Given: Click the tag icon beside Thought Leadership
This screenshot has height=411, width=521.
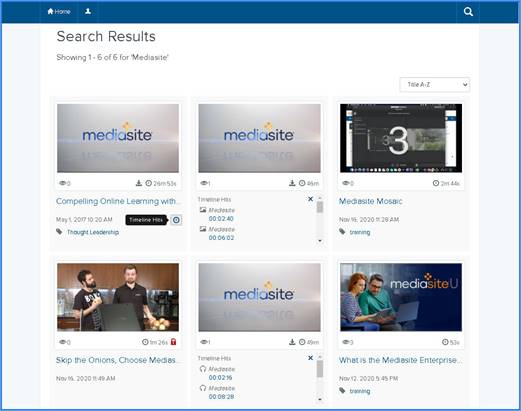Looking at the screenshot, I should 59,232.
